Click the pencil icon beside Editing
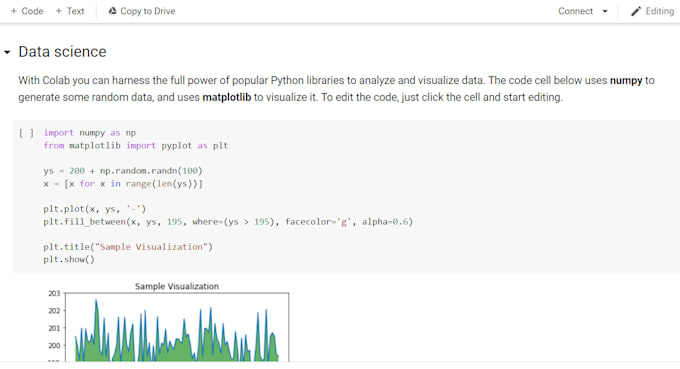The height and width of the screenshot is (369, 680). pos(636,11)
